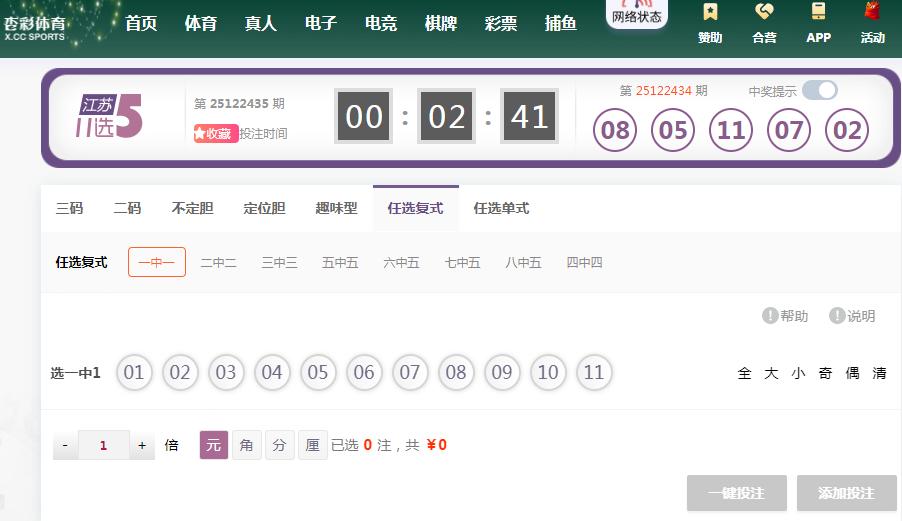Pick number ball 07

[x=409, y=373]
